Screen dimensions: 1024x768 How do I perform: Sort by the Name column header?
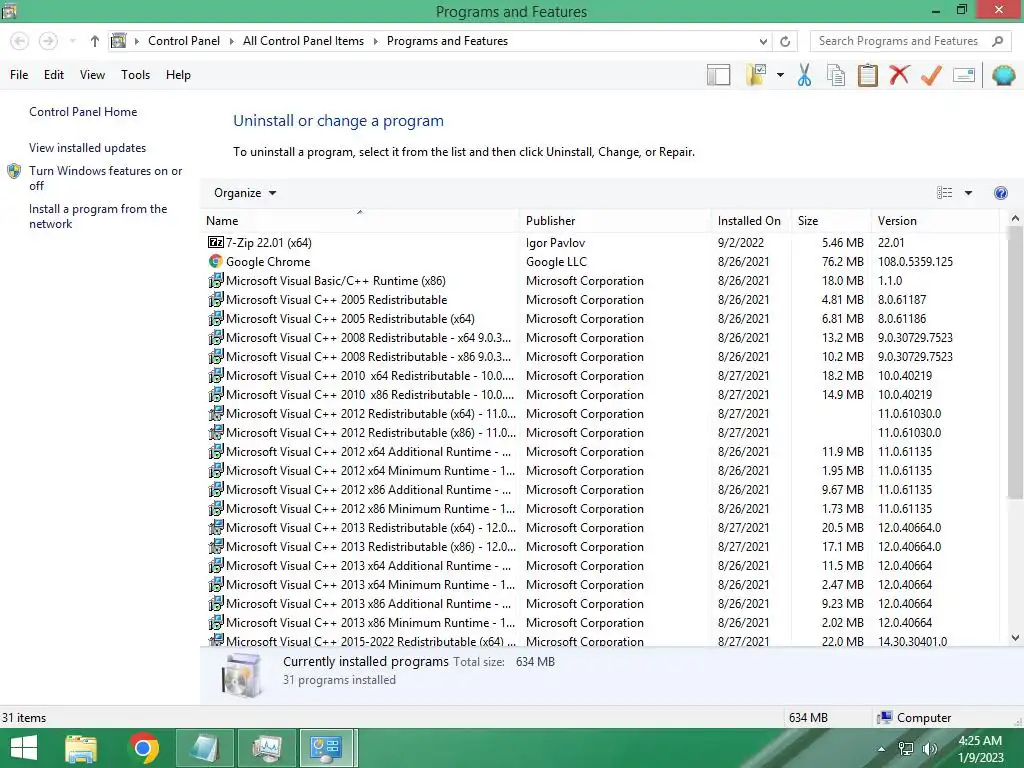[x=360, y=221]
